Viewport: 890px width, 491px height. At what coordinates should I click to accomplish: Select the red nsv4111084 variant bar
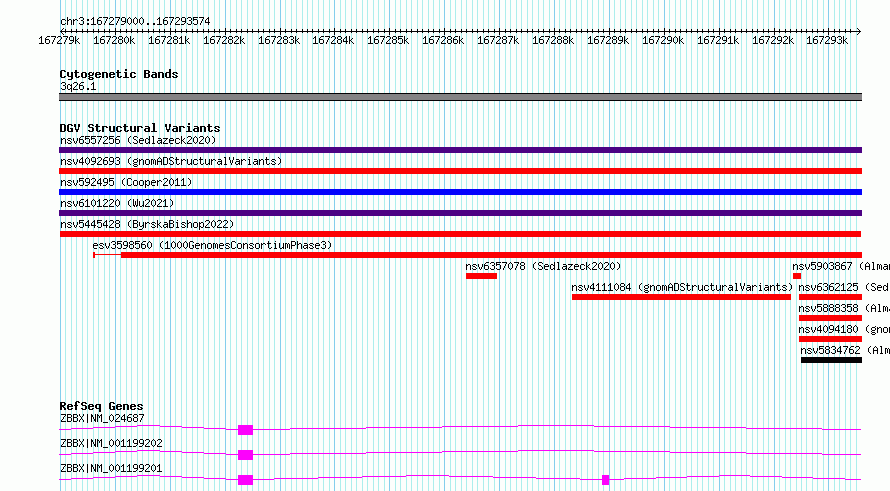tap(681, 297)
